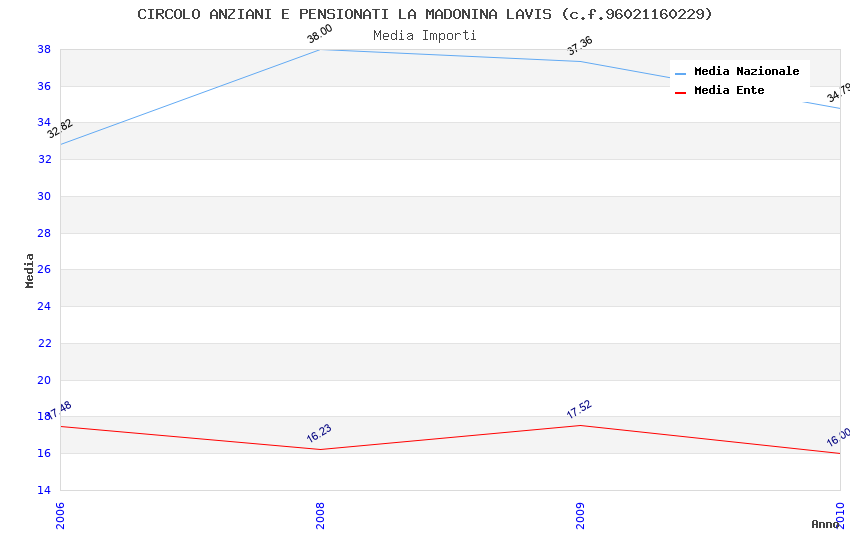The height and width of the screenshot is (550, 850).
Task: Click the chart title CIRCOLO ANZIANI E PENSIONATI
Action: pyautogui.click(x=424, y=14)
